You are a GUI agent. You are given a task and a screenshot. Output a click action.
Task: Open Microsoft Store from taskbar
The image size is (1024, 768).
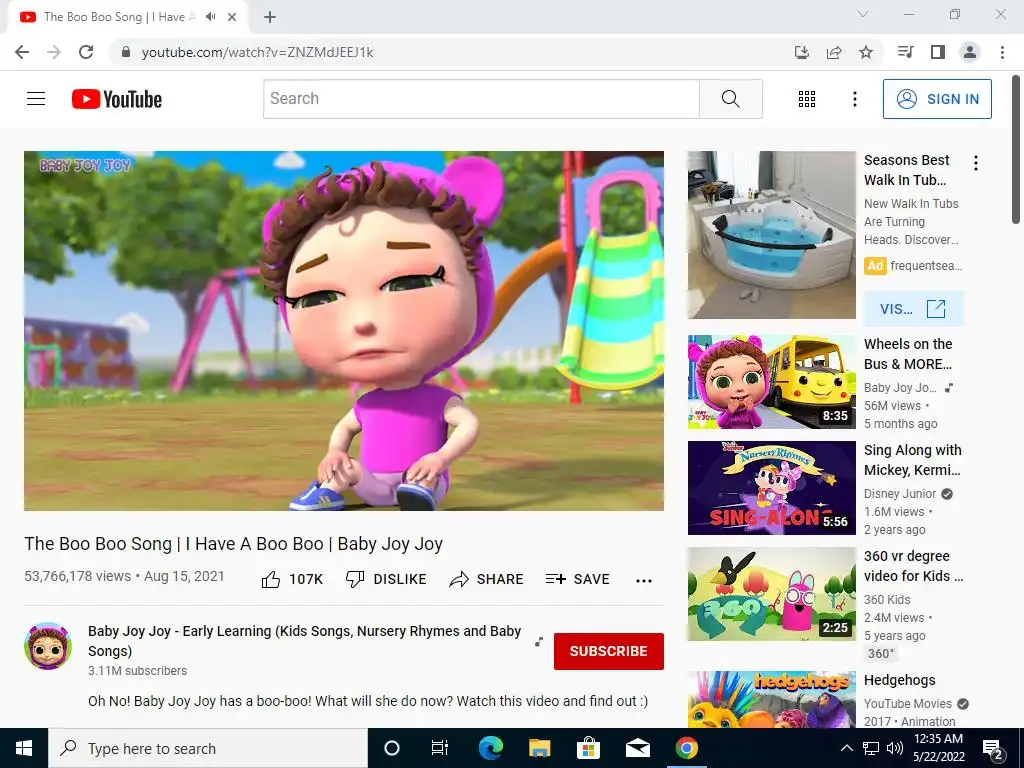(588, 748)
